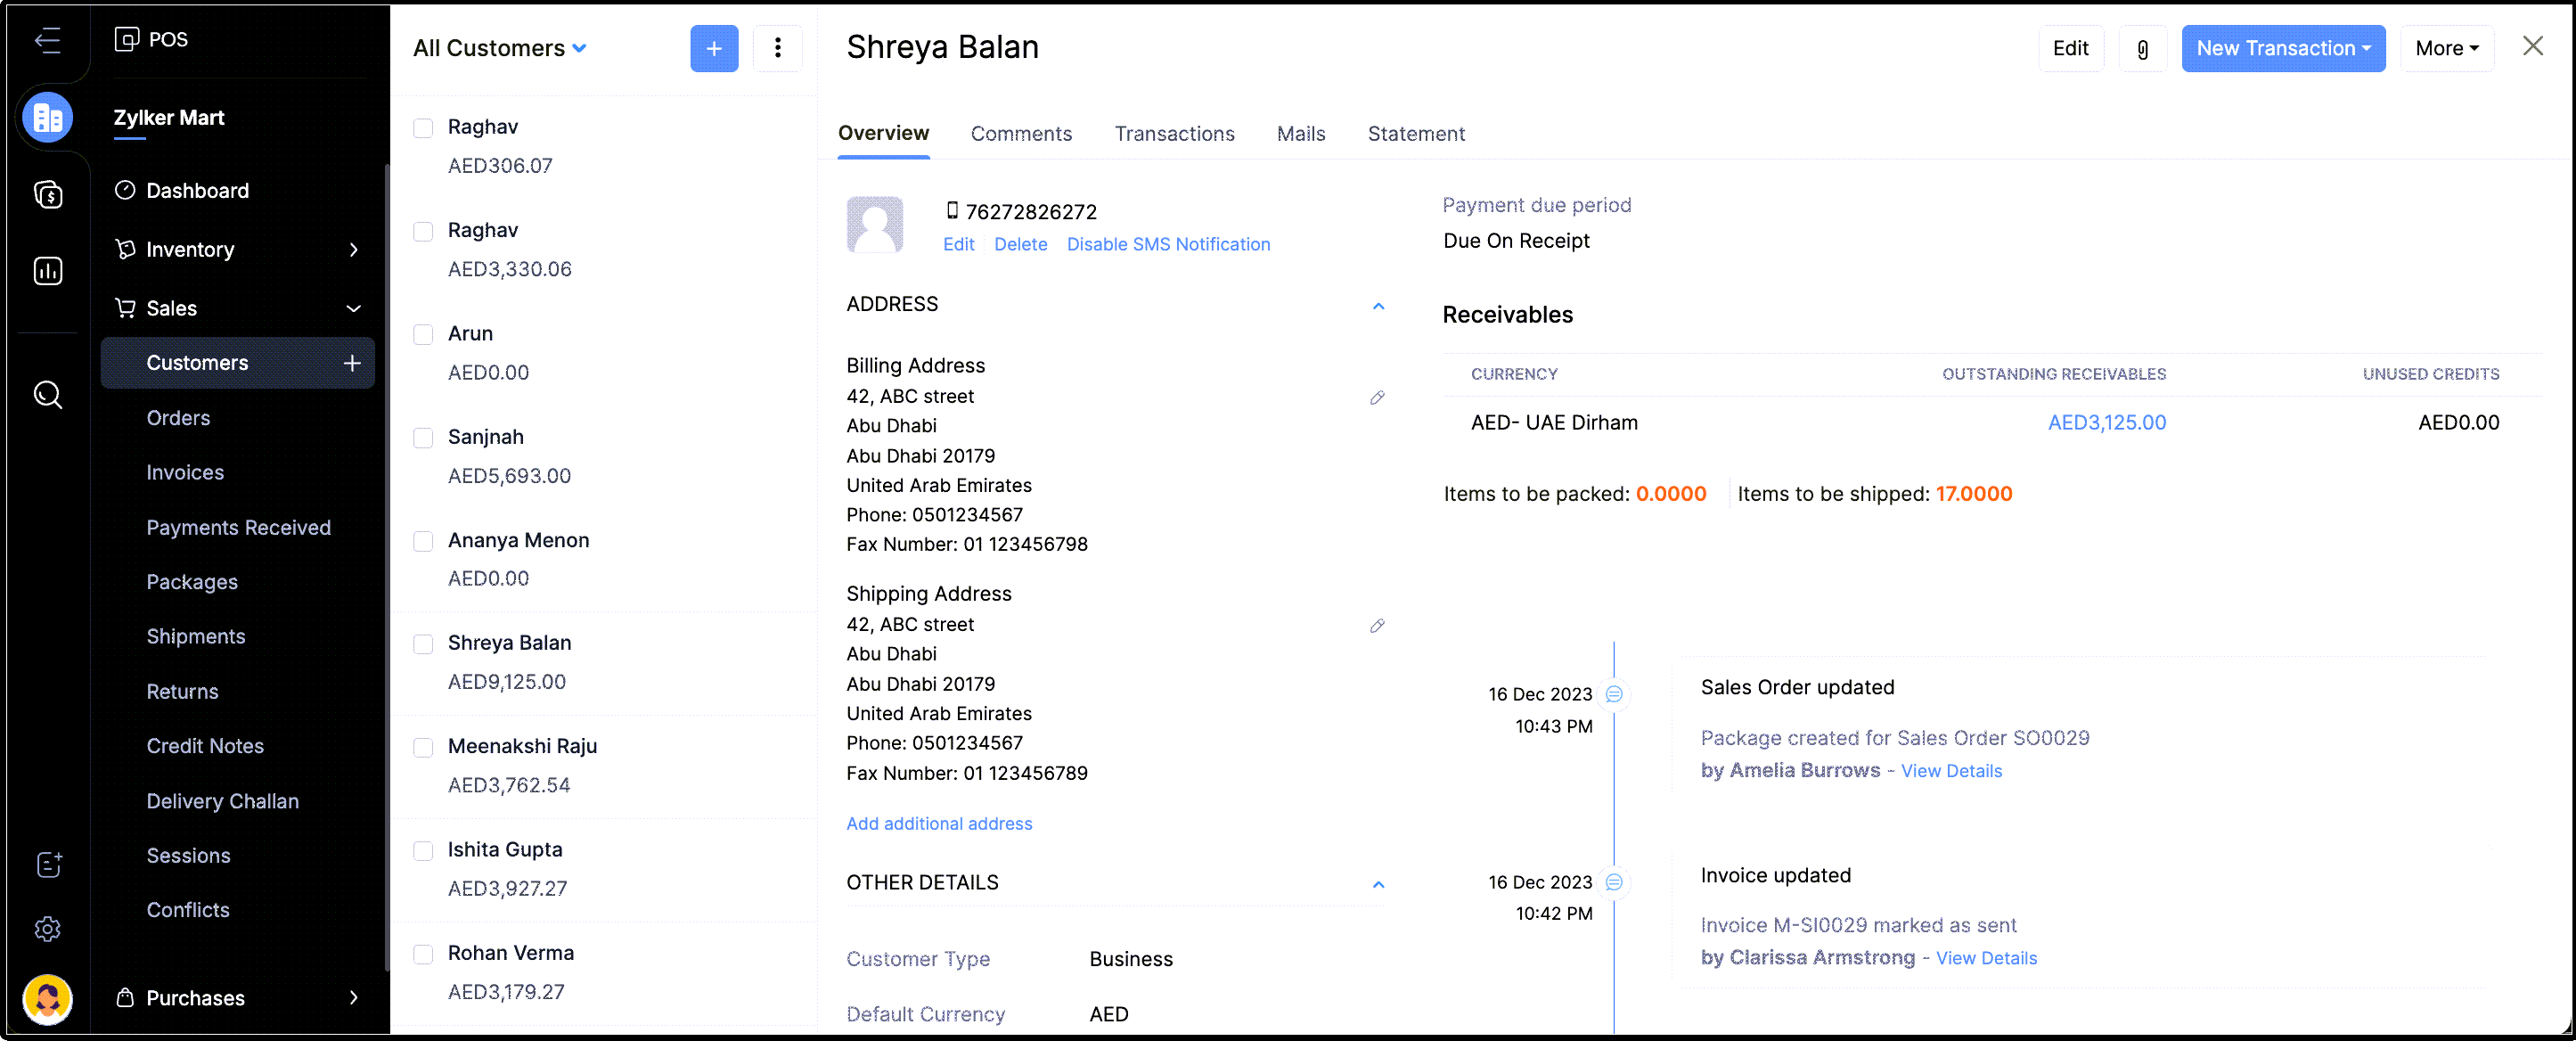The width and height of the screenshot is (2576, 1041).
Task: Click the attachment paperclip icon
Action: 2142,49
